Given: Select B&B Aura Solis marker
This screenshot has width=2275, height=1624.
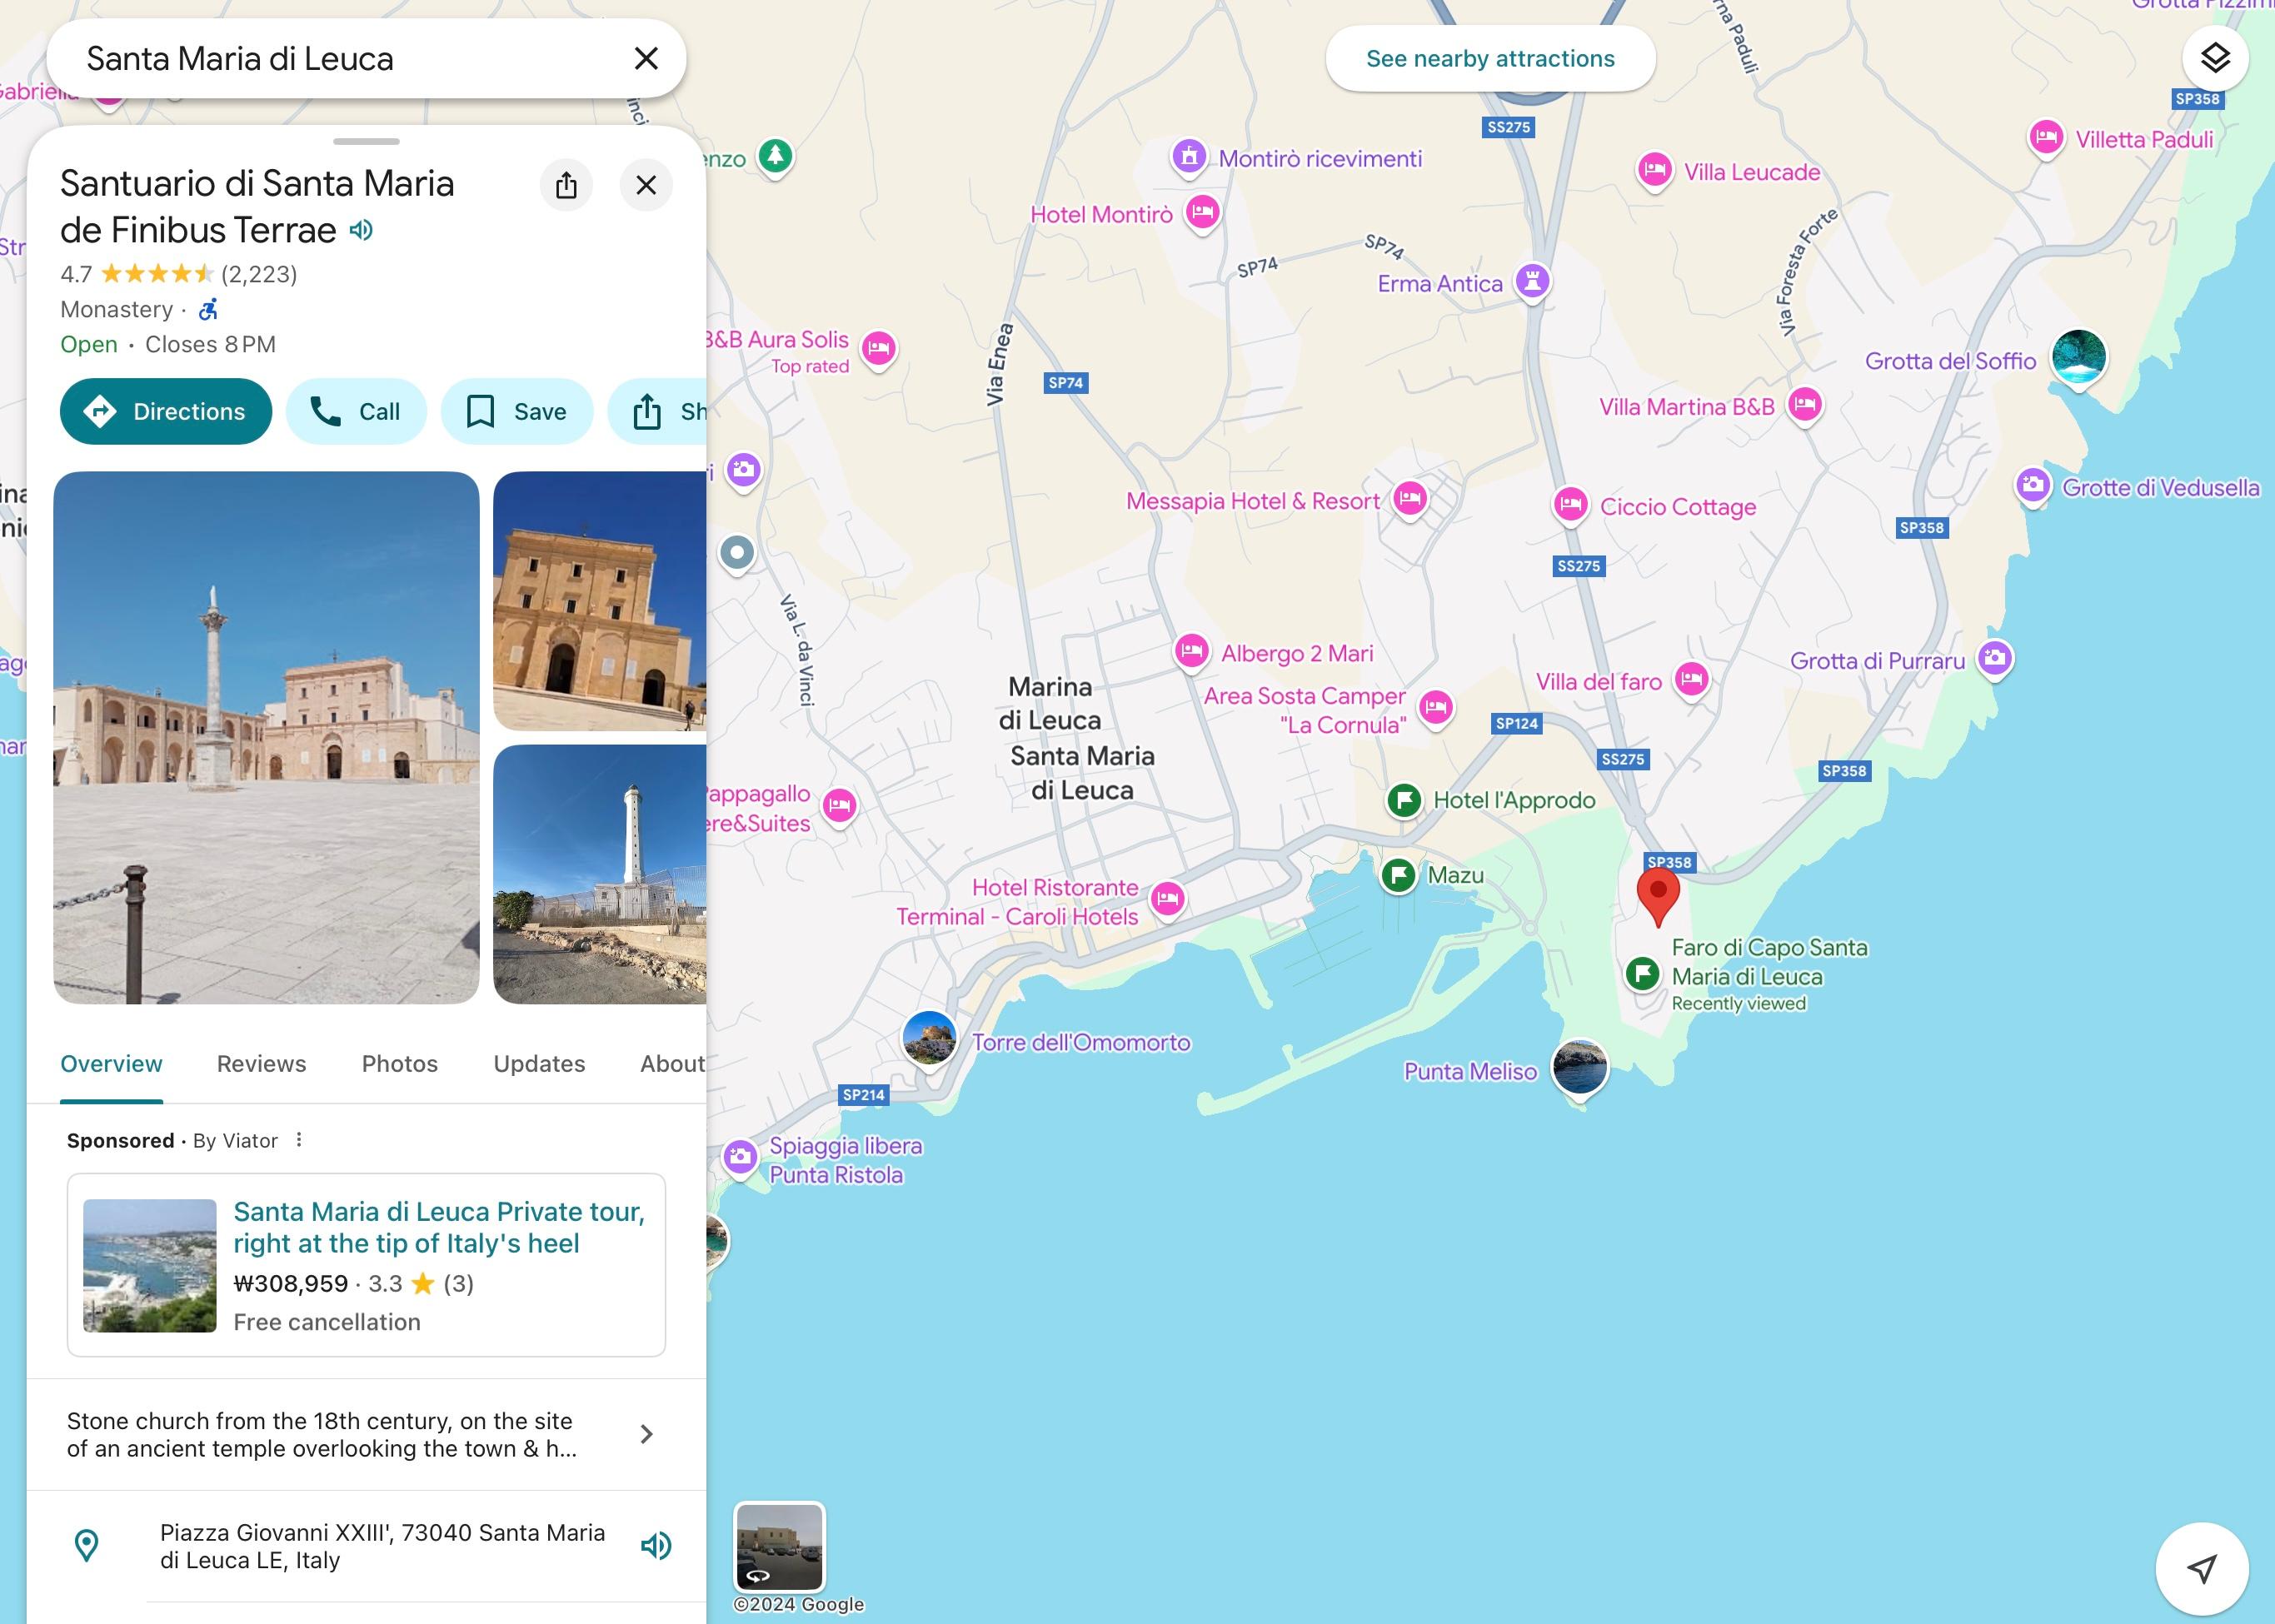Looking at the screenshot, I should coord(879,350).
